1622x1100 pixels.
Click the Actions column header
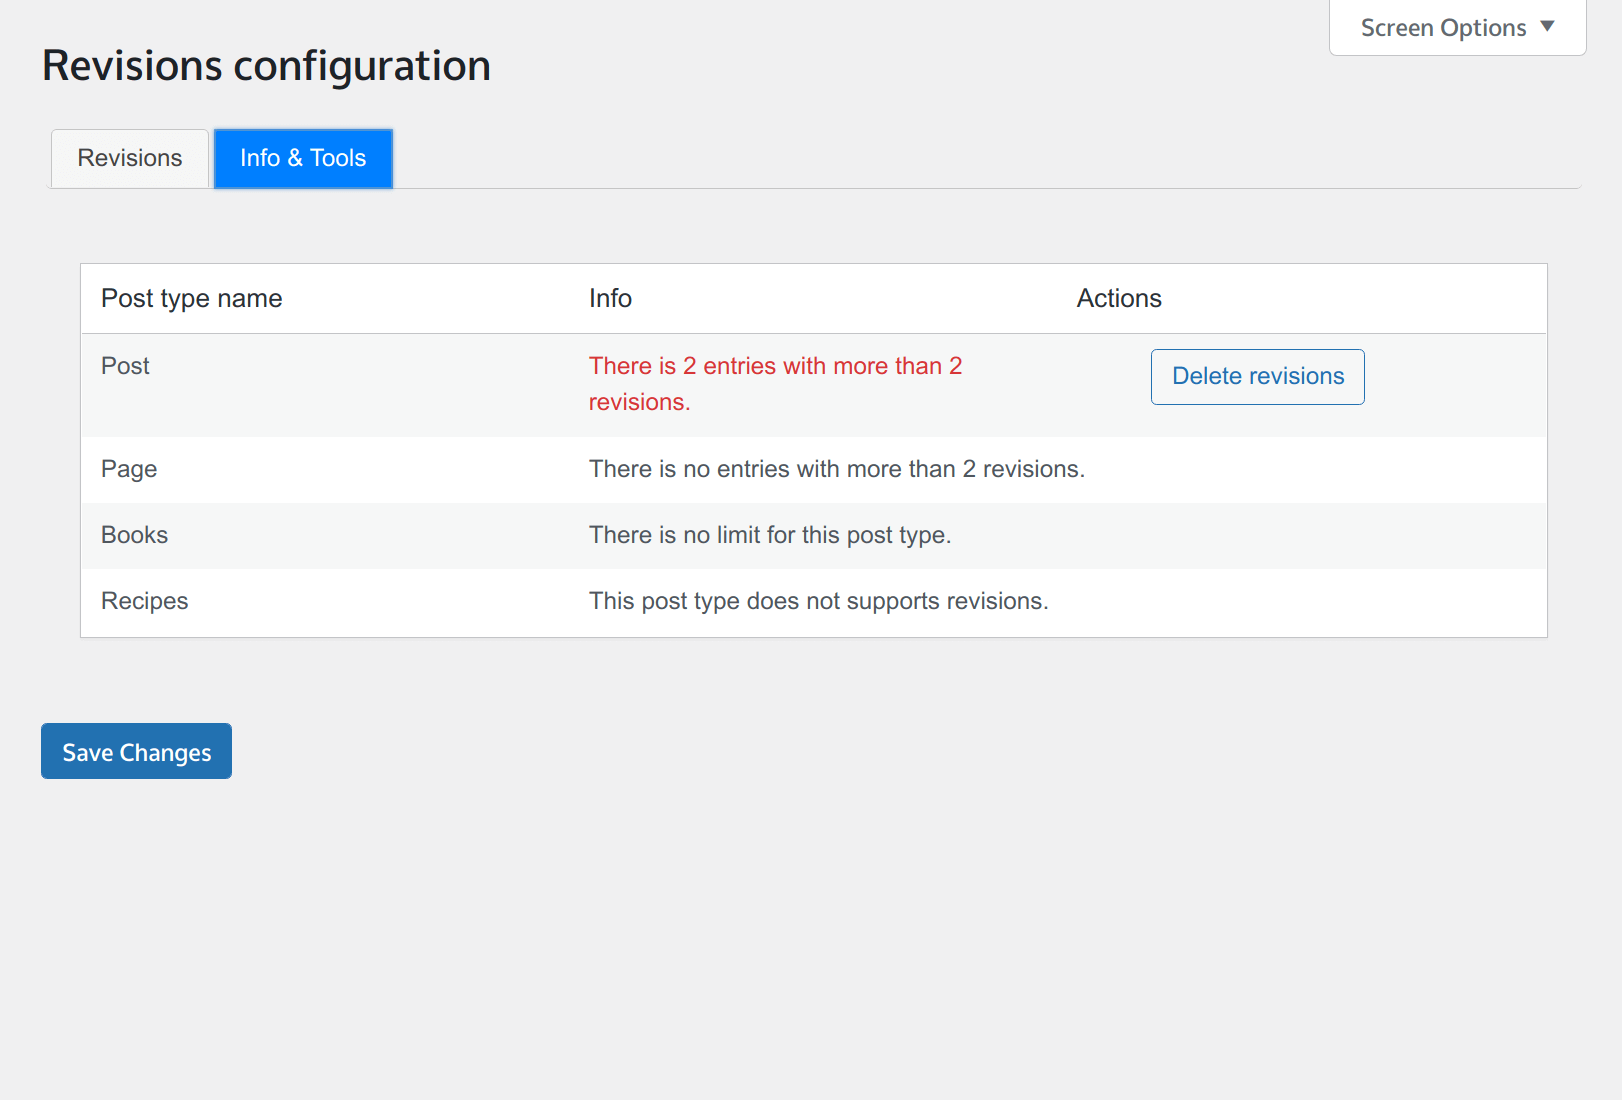coord(1119,299)
